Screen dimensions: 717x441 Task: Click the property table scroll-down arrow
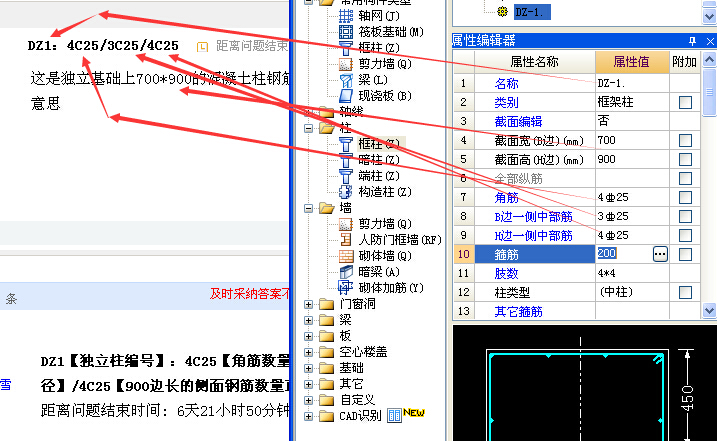(x=709, y=311)
